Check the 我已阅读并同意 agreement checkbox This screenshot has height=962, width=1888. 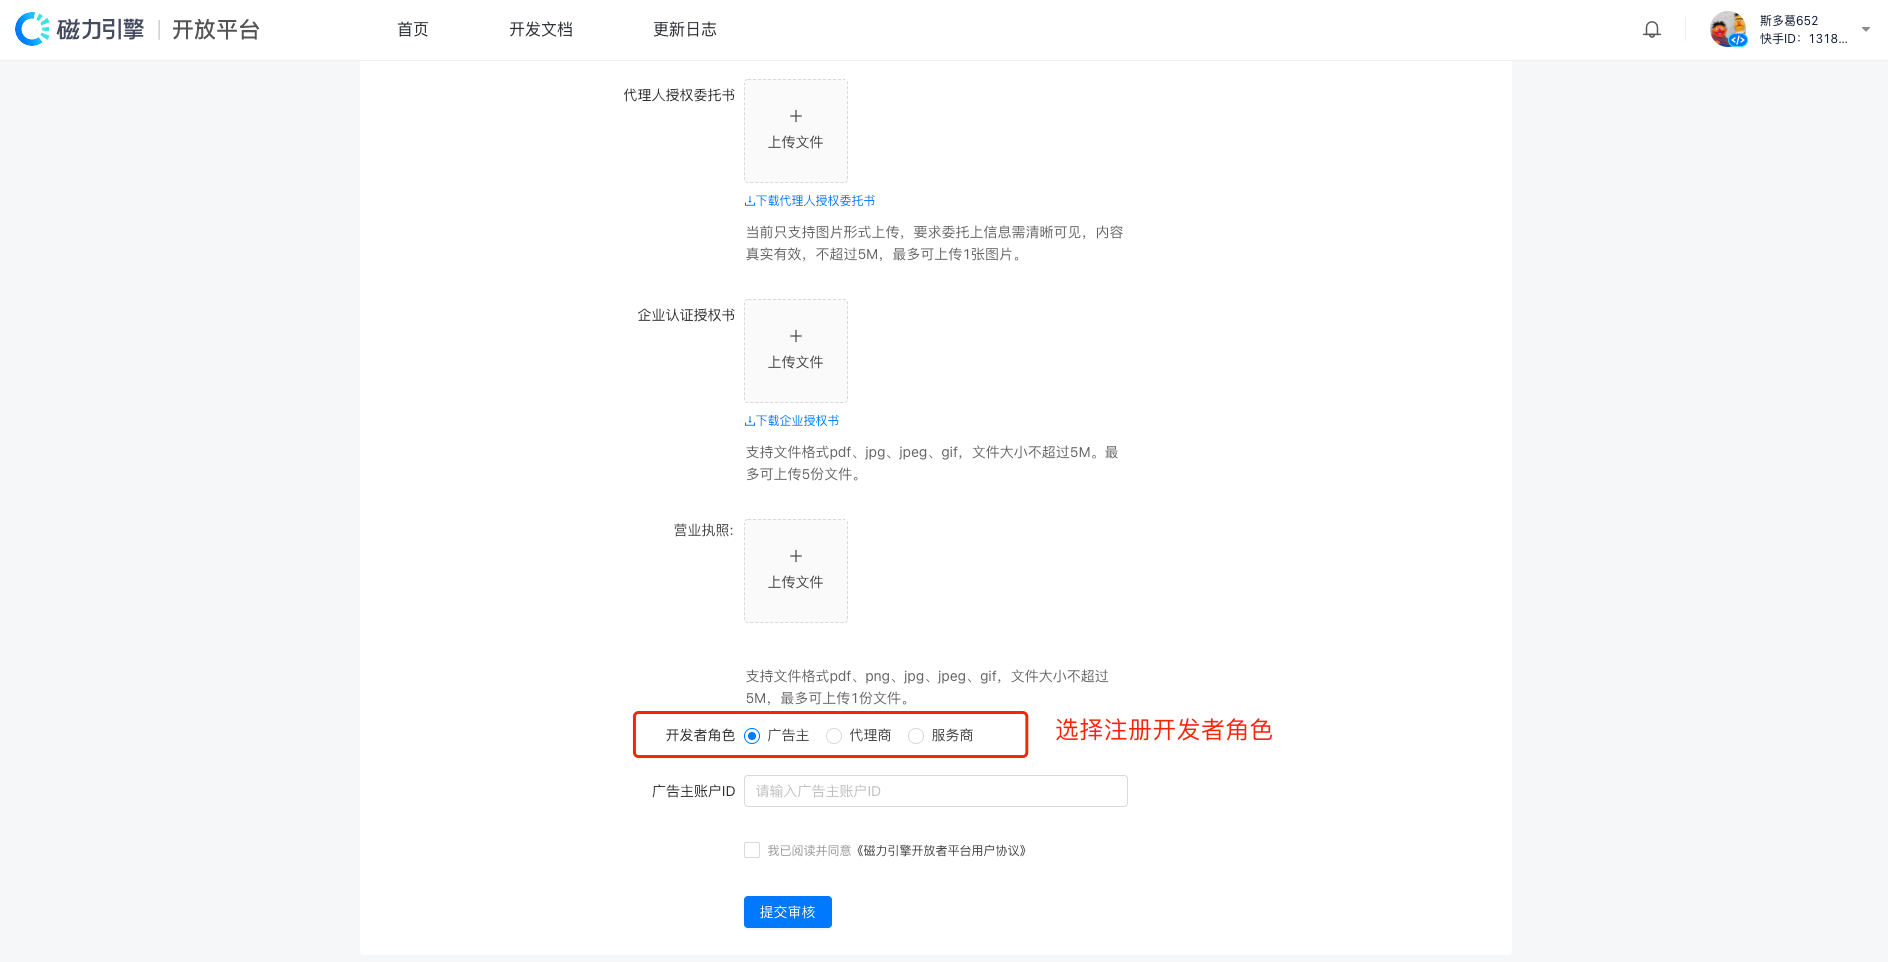[752, 850]
